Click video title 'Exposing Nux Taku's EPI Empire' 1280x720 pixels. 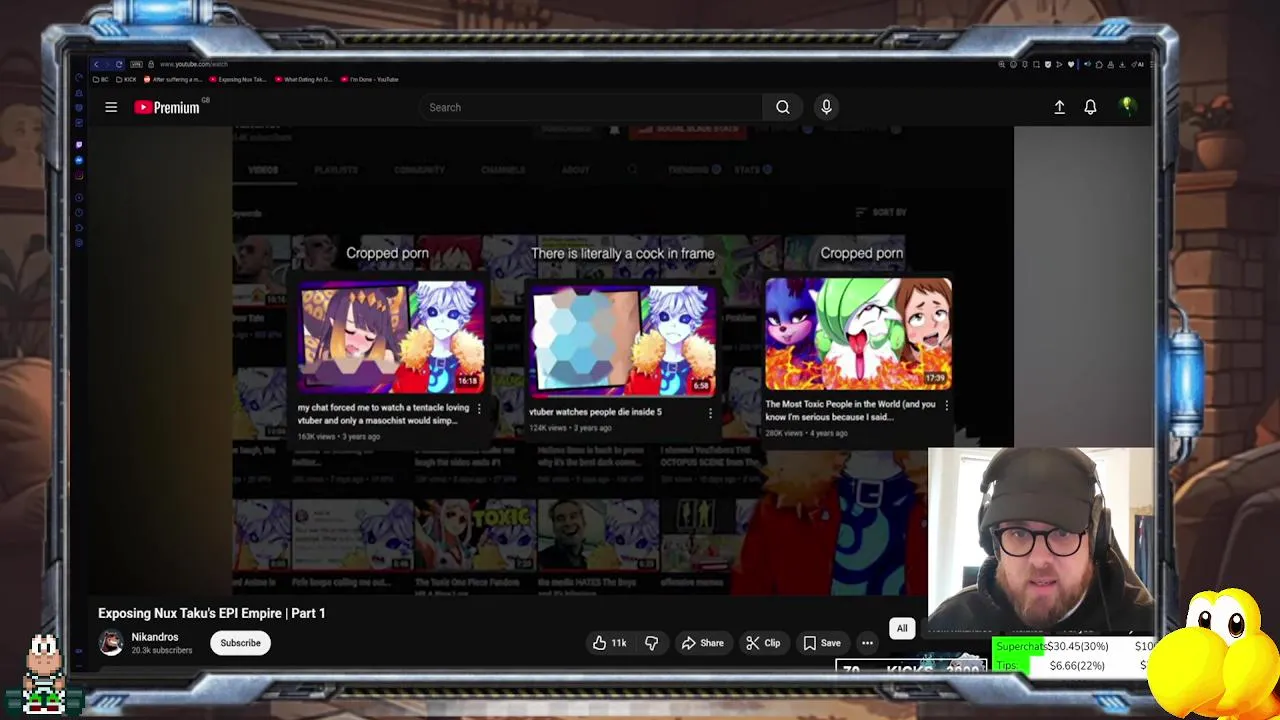pos(212,613)
